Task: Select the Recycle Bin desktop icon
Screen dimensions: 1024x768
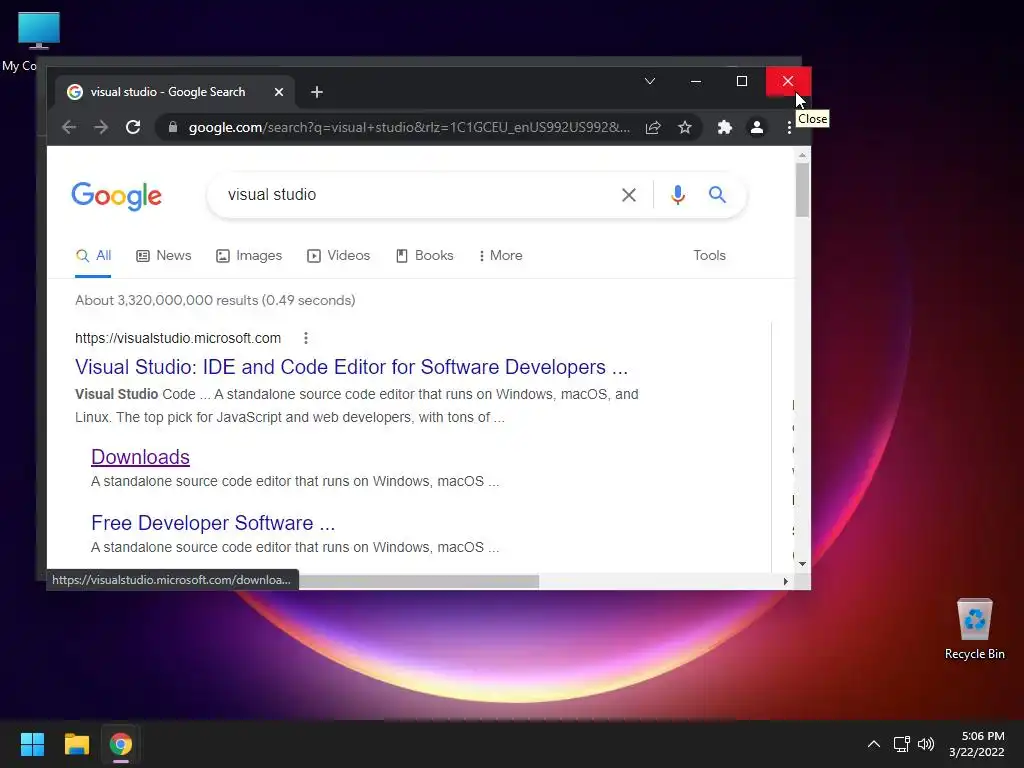Action: tap(974, 628)
